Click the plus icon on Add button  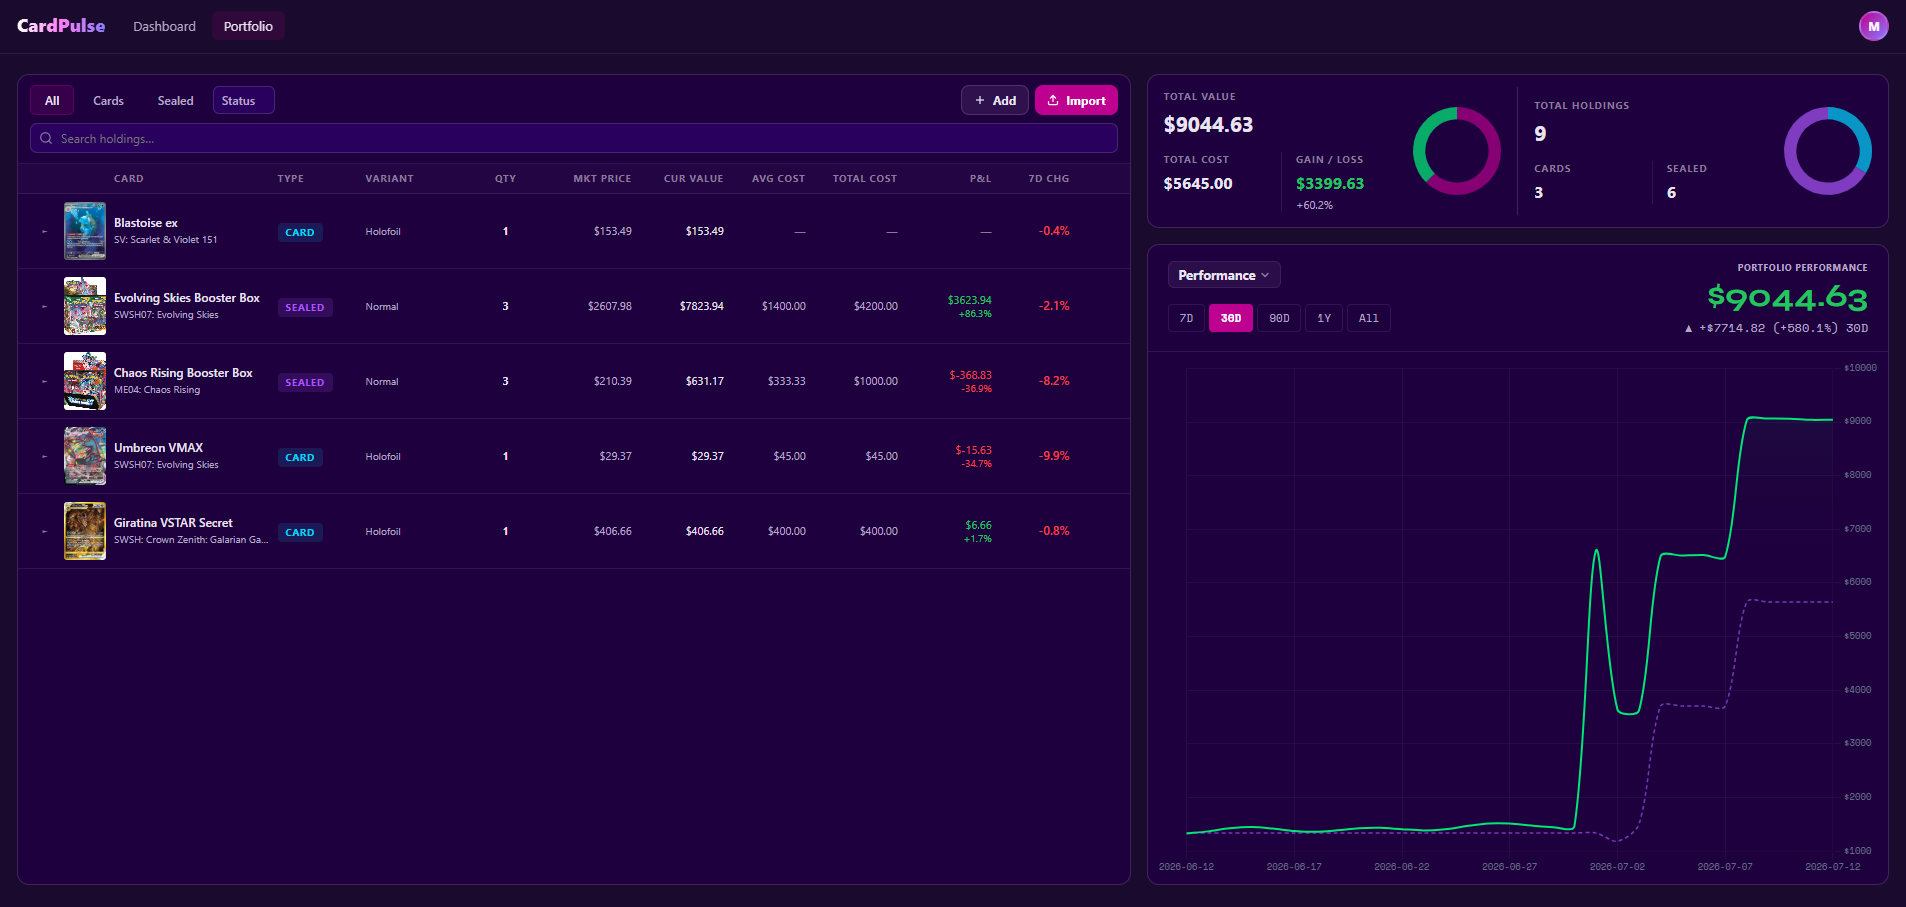coord(980,100)
